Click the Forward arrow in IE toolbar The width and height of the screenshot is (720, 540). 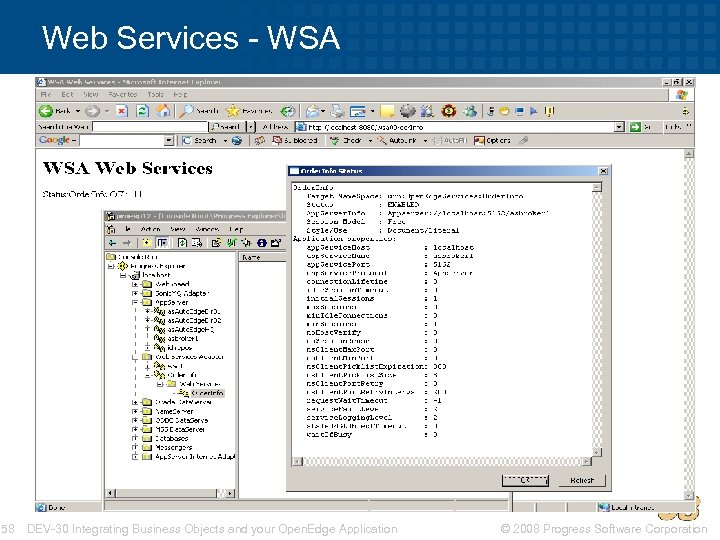[92, 111]
